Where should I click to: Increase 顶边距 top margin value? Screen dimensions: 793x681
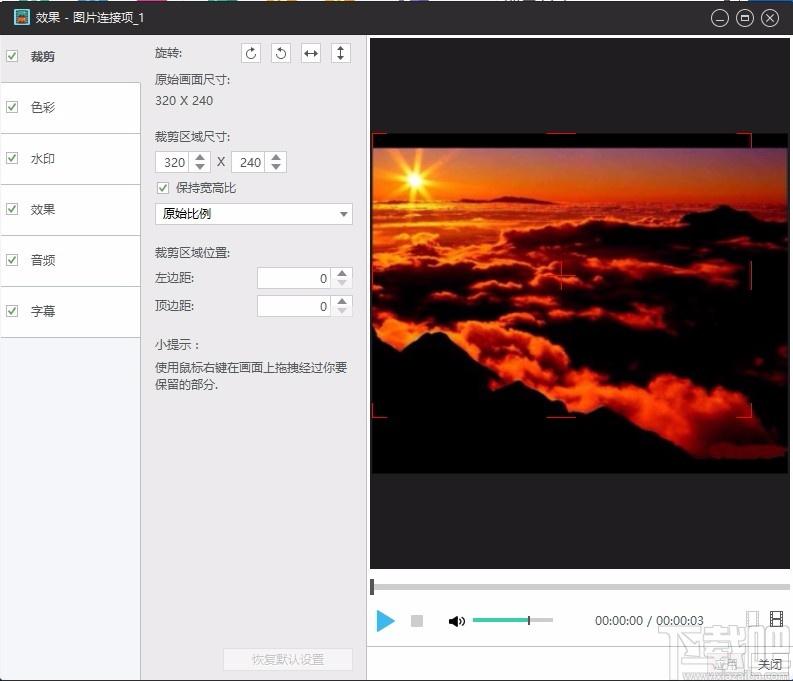click(x=342, y=301)
